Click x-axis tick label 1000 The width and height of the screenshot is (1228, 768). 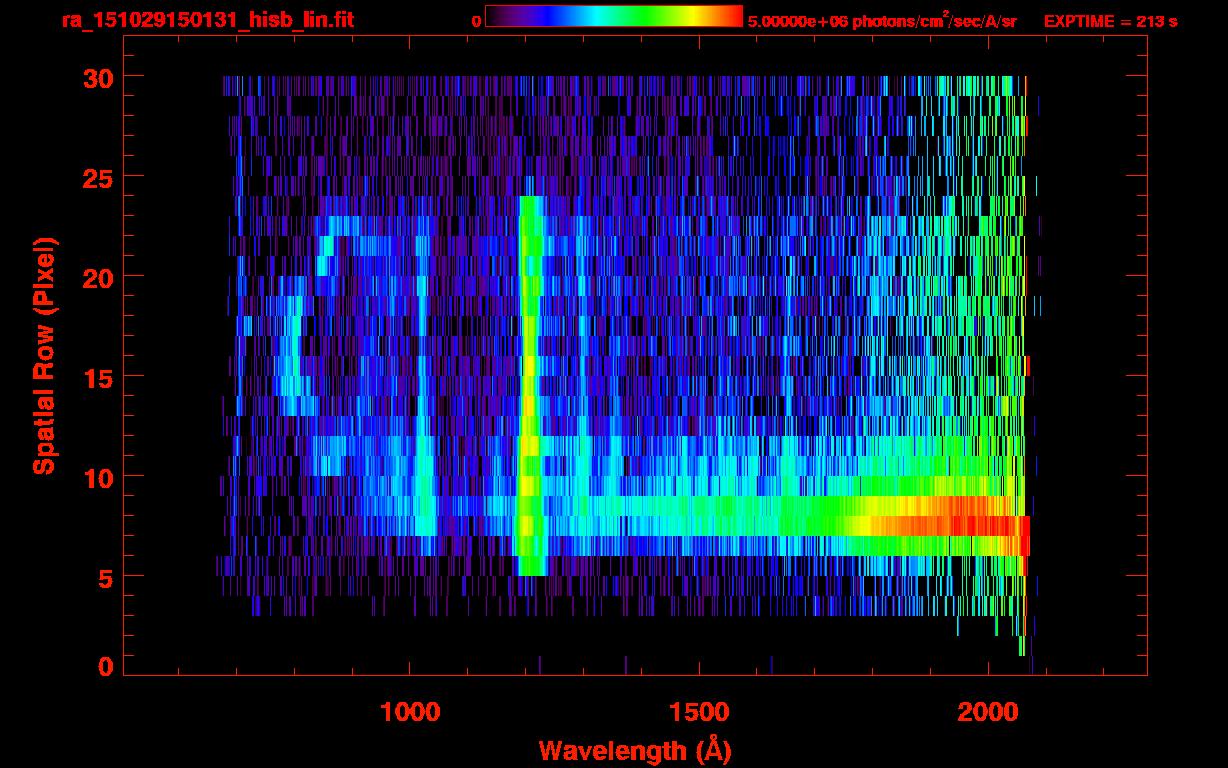[409, 711]
